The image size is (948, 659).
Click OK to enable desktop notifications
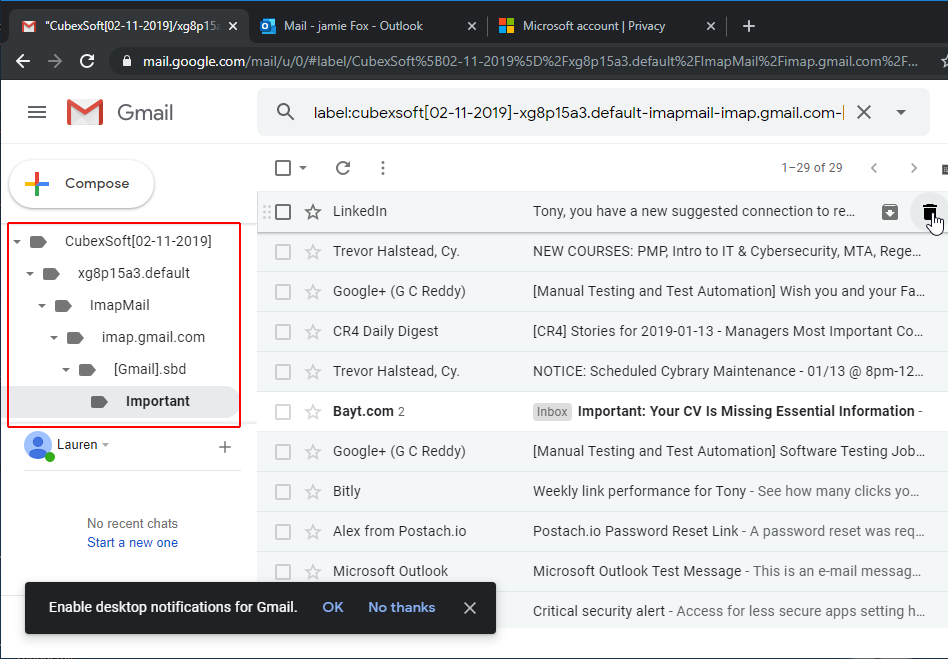[x=333, y=608]
